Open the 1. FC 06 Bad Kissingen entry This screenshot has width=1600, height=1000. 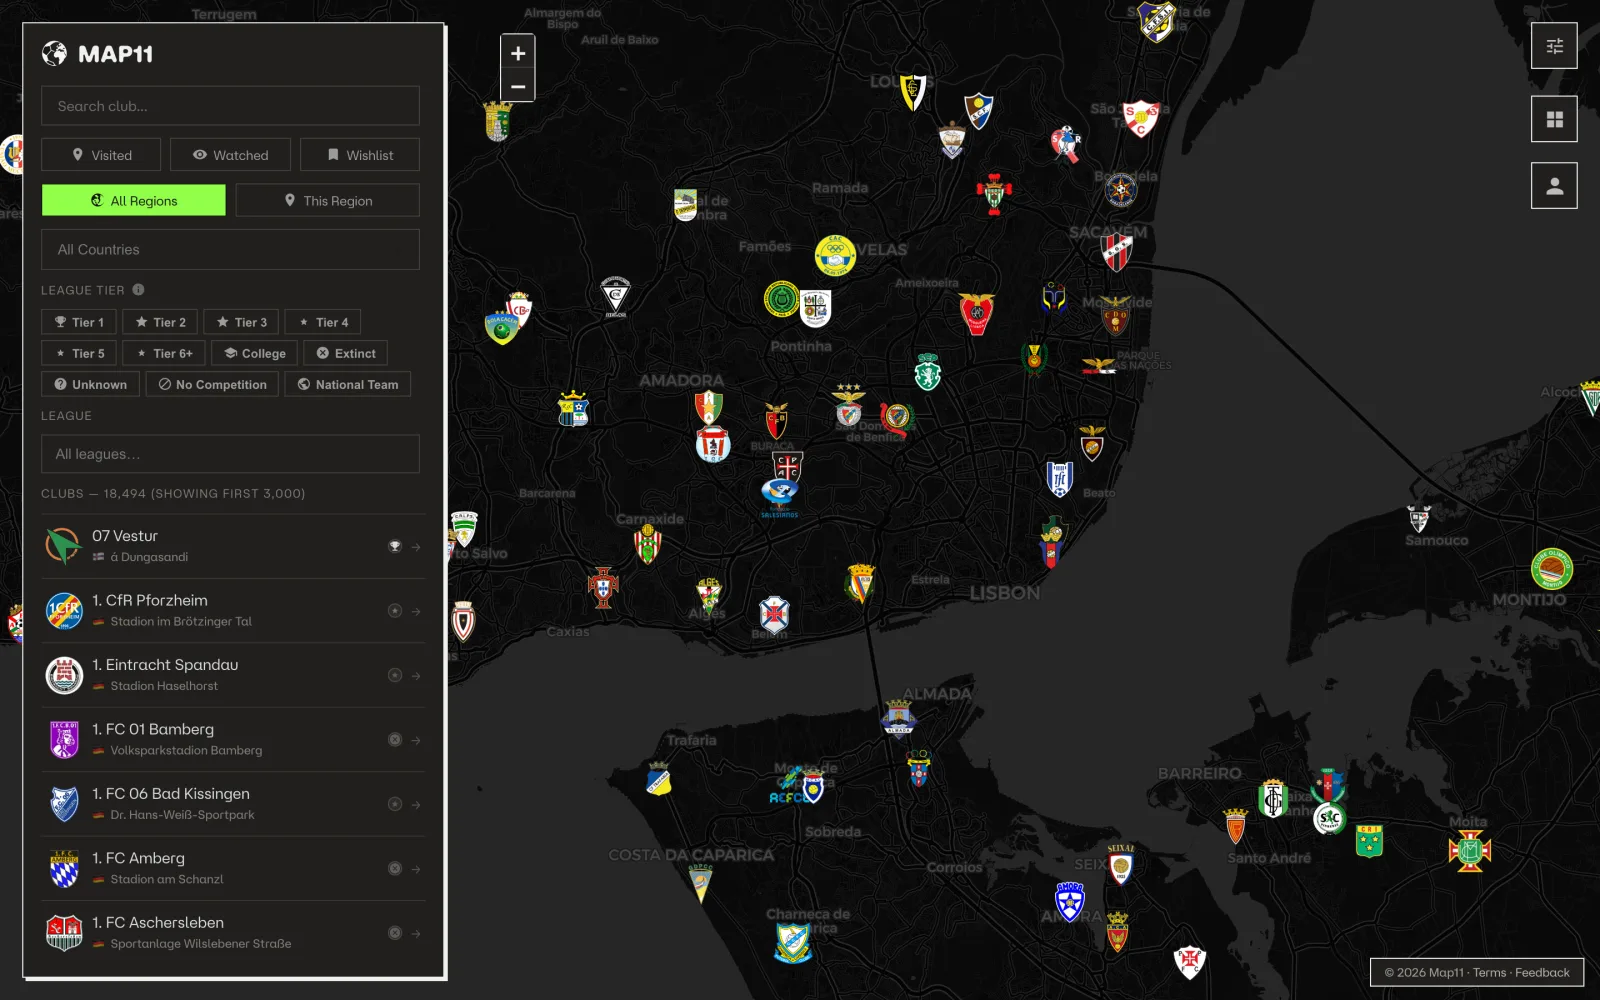click(x=233, y=804)
